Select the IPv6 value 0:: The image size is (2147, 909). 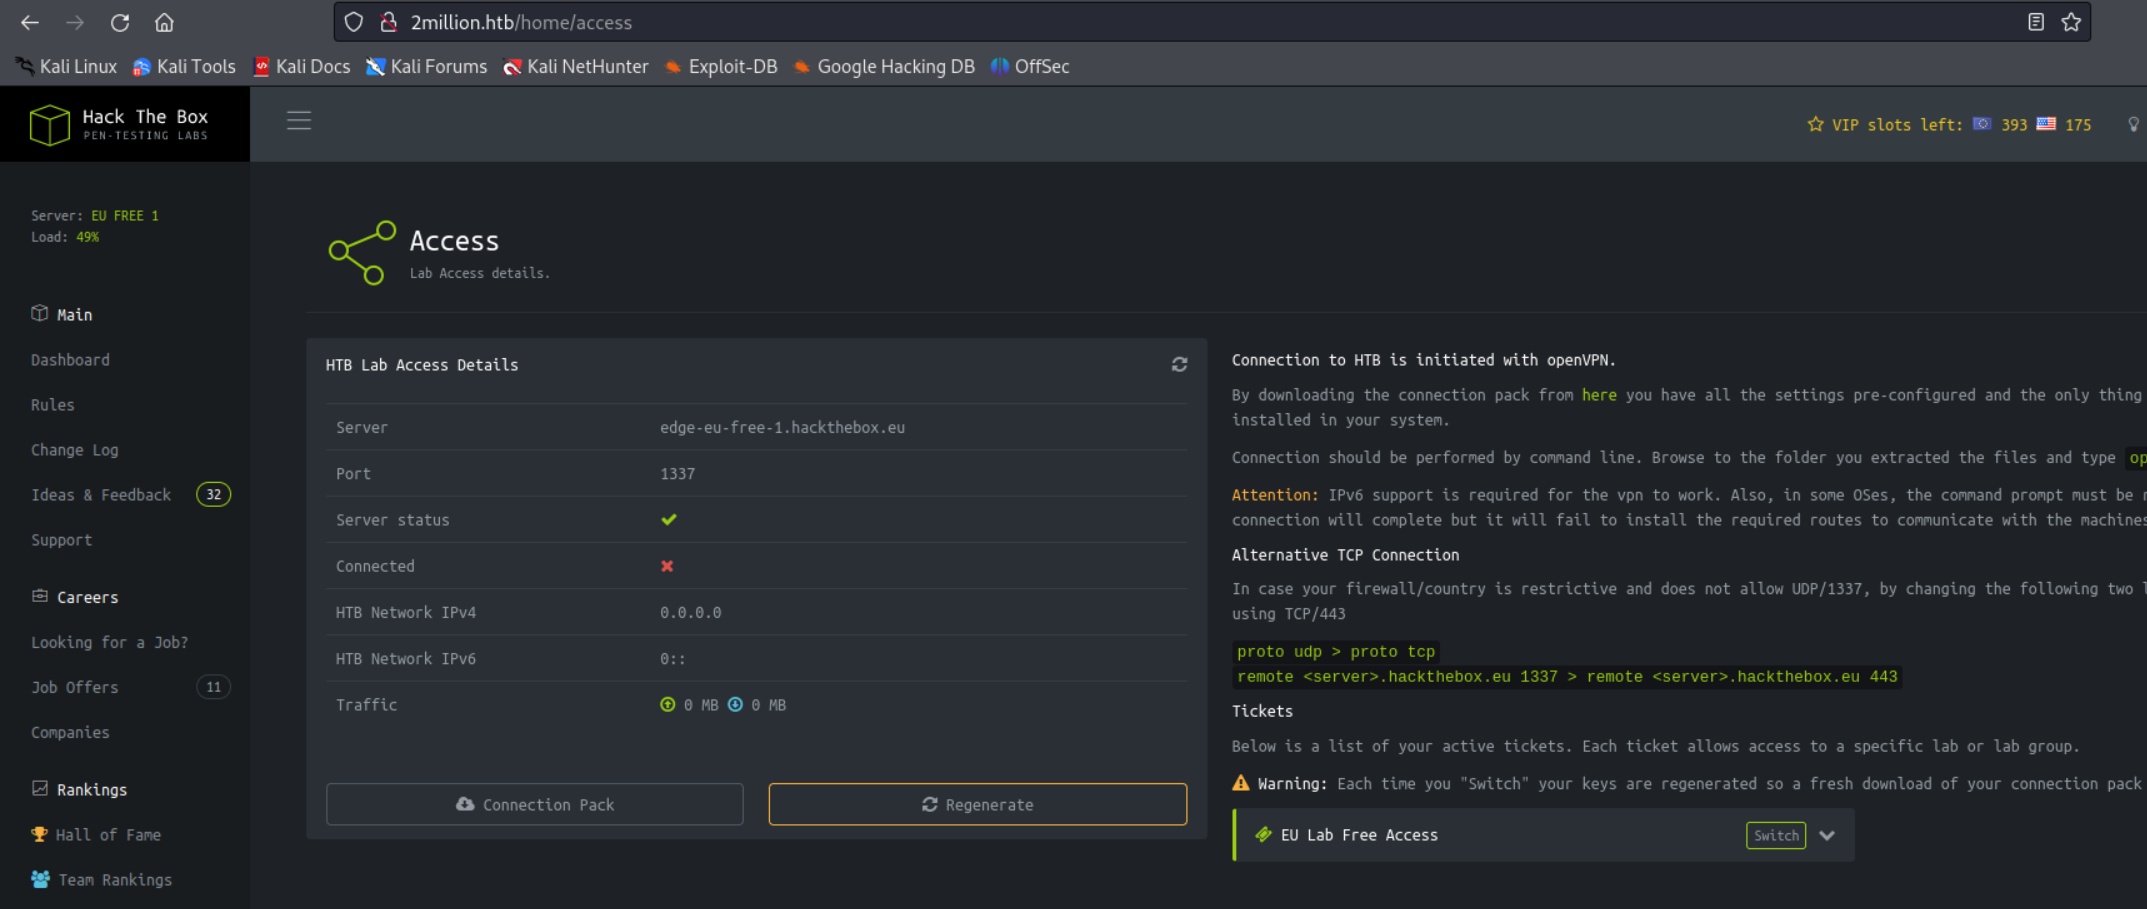pos(672,659)
